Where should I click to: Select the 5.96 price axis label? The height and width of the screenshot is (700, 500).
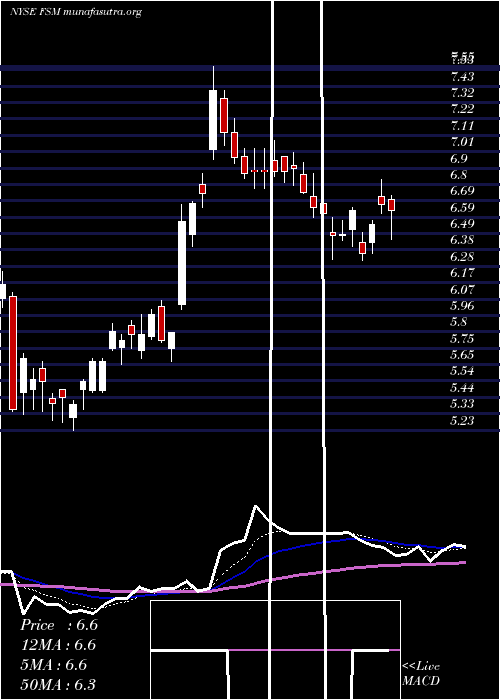[462, 306]
